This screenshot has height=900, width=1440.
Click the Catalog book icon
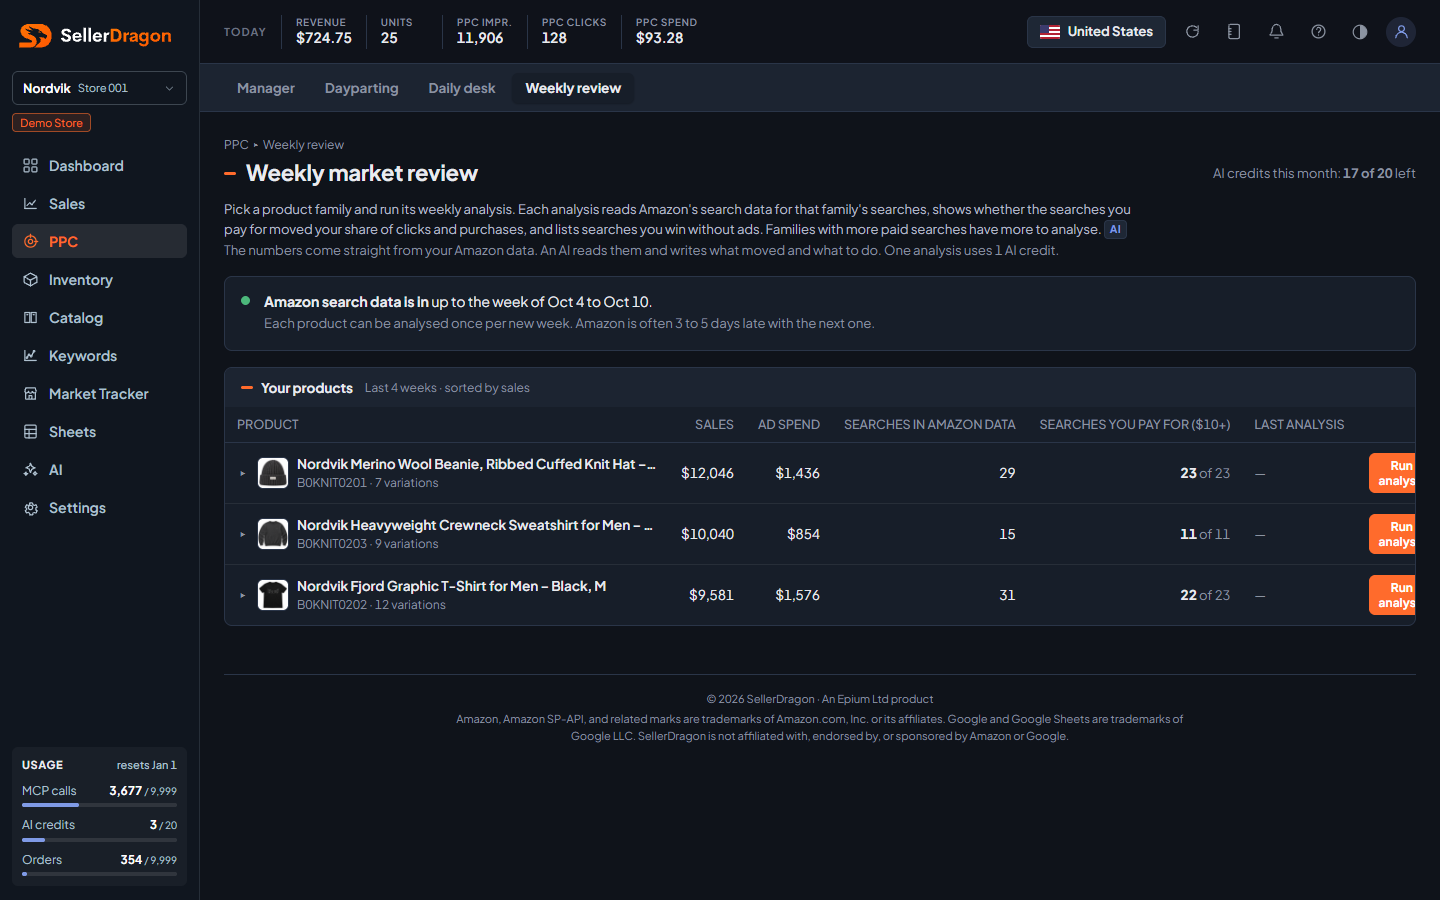31,318
